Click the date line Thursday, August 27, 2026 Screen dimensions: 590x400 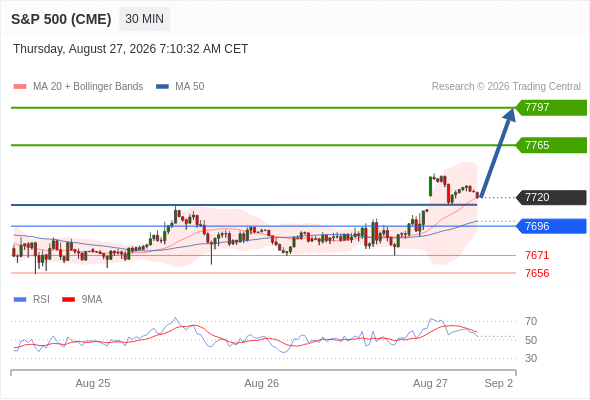131,49
